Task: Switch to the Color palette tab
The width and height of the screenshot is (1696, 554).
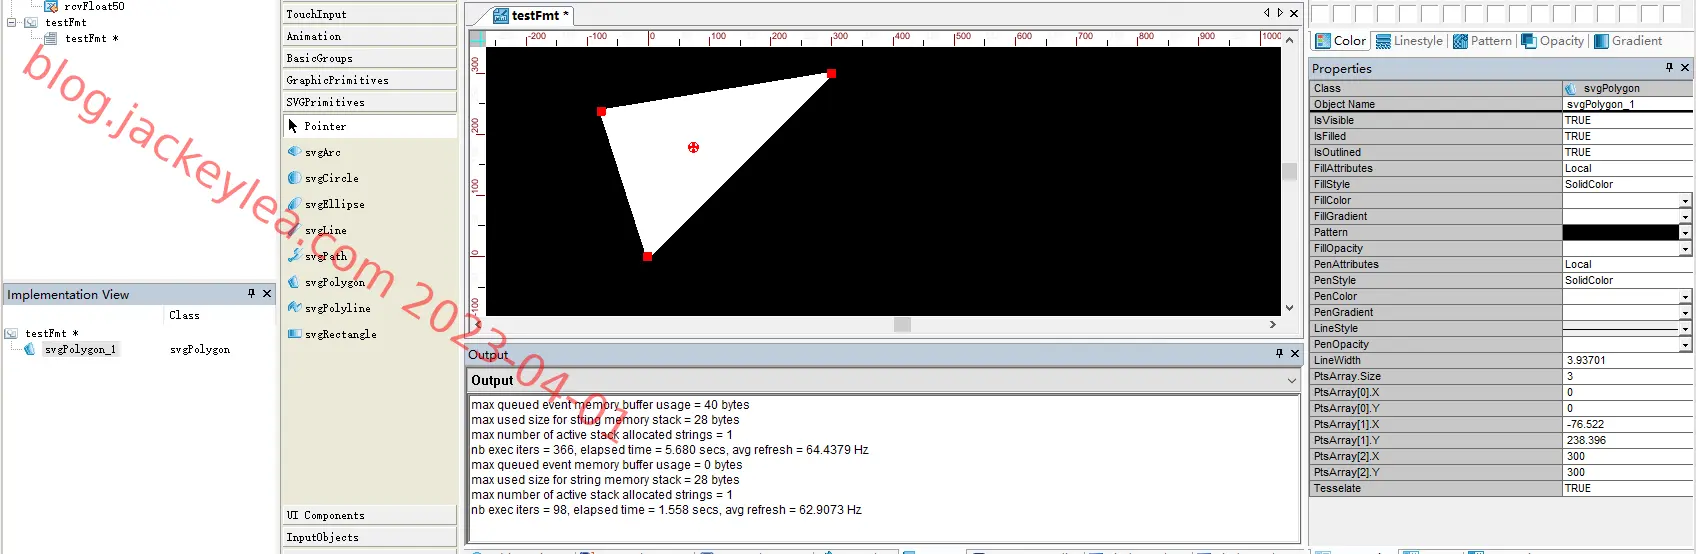Action: 1340,41
